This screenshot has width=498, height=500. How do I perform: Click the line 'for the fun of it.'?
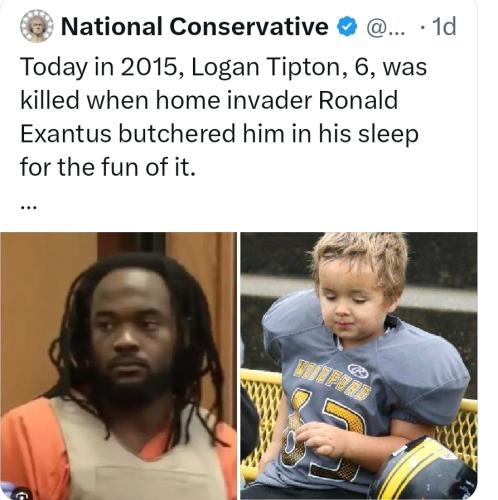pyautogui.click(x=108, y=167)
